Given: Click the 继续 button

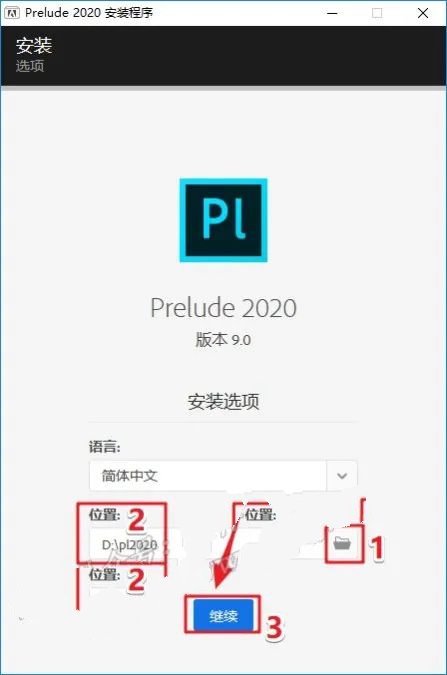Looking at the screenshot, I should [x=223, y=616].
